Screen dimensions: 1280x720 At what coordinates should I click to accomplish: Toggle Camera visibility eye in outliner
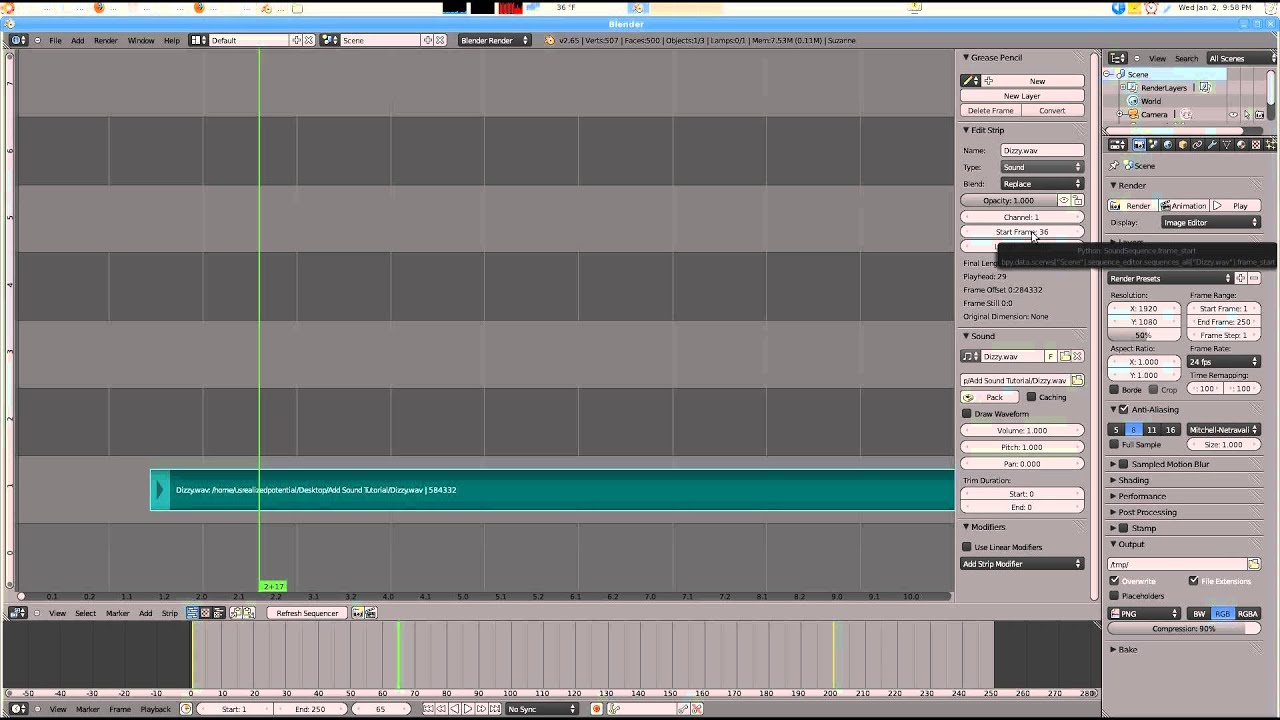point(1233,114)
